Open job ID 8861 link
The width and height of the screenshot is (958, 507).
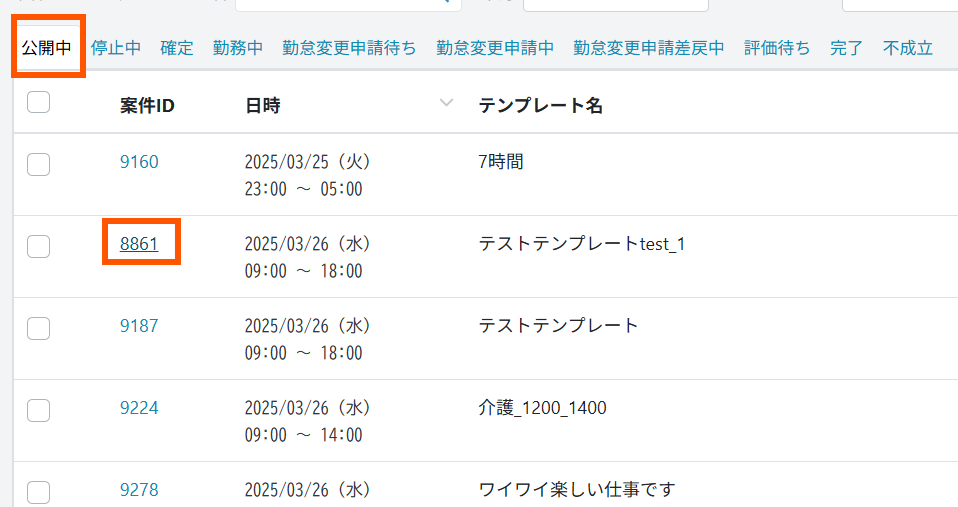(x=139, y=243)
